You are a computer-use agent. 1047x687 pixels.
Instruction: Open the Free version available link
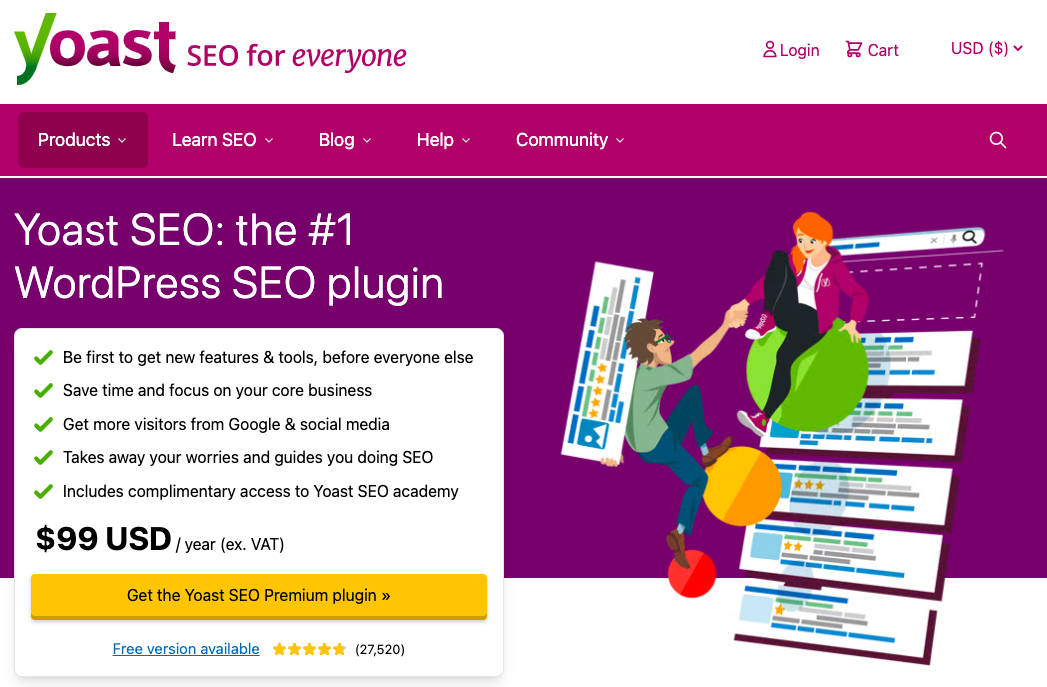click(186, 649)
